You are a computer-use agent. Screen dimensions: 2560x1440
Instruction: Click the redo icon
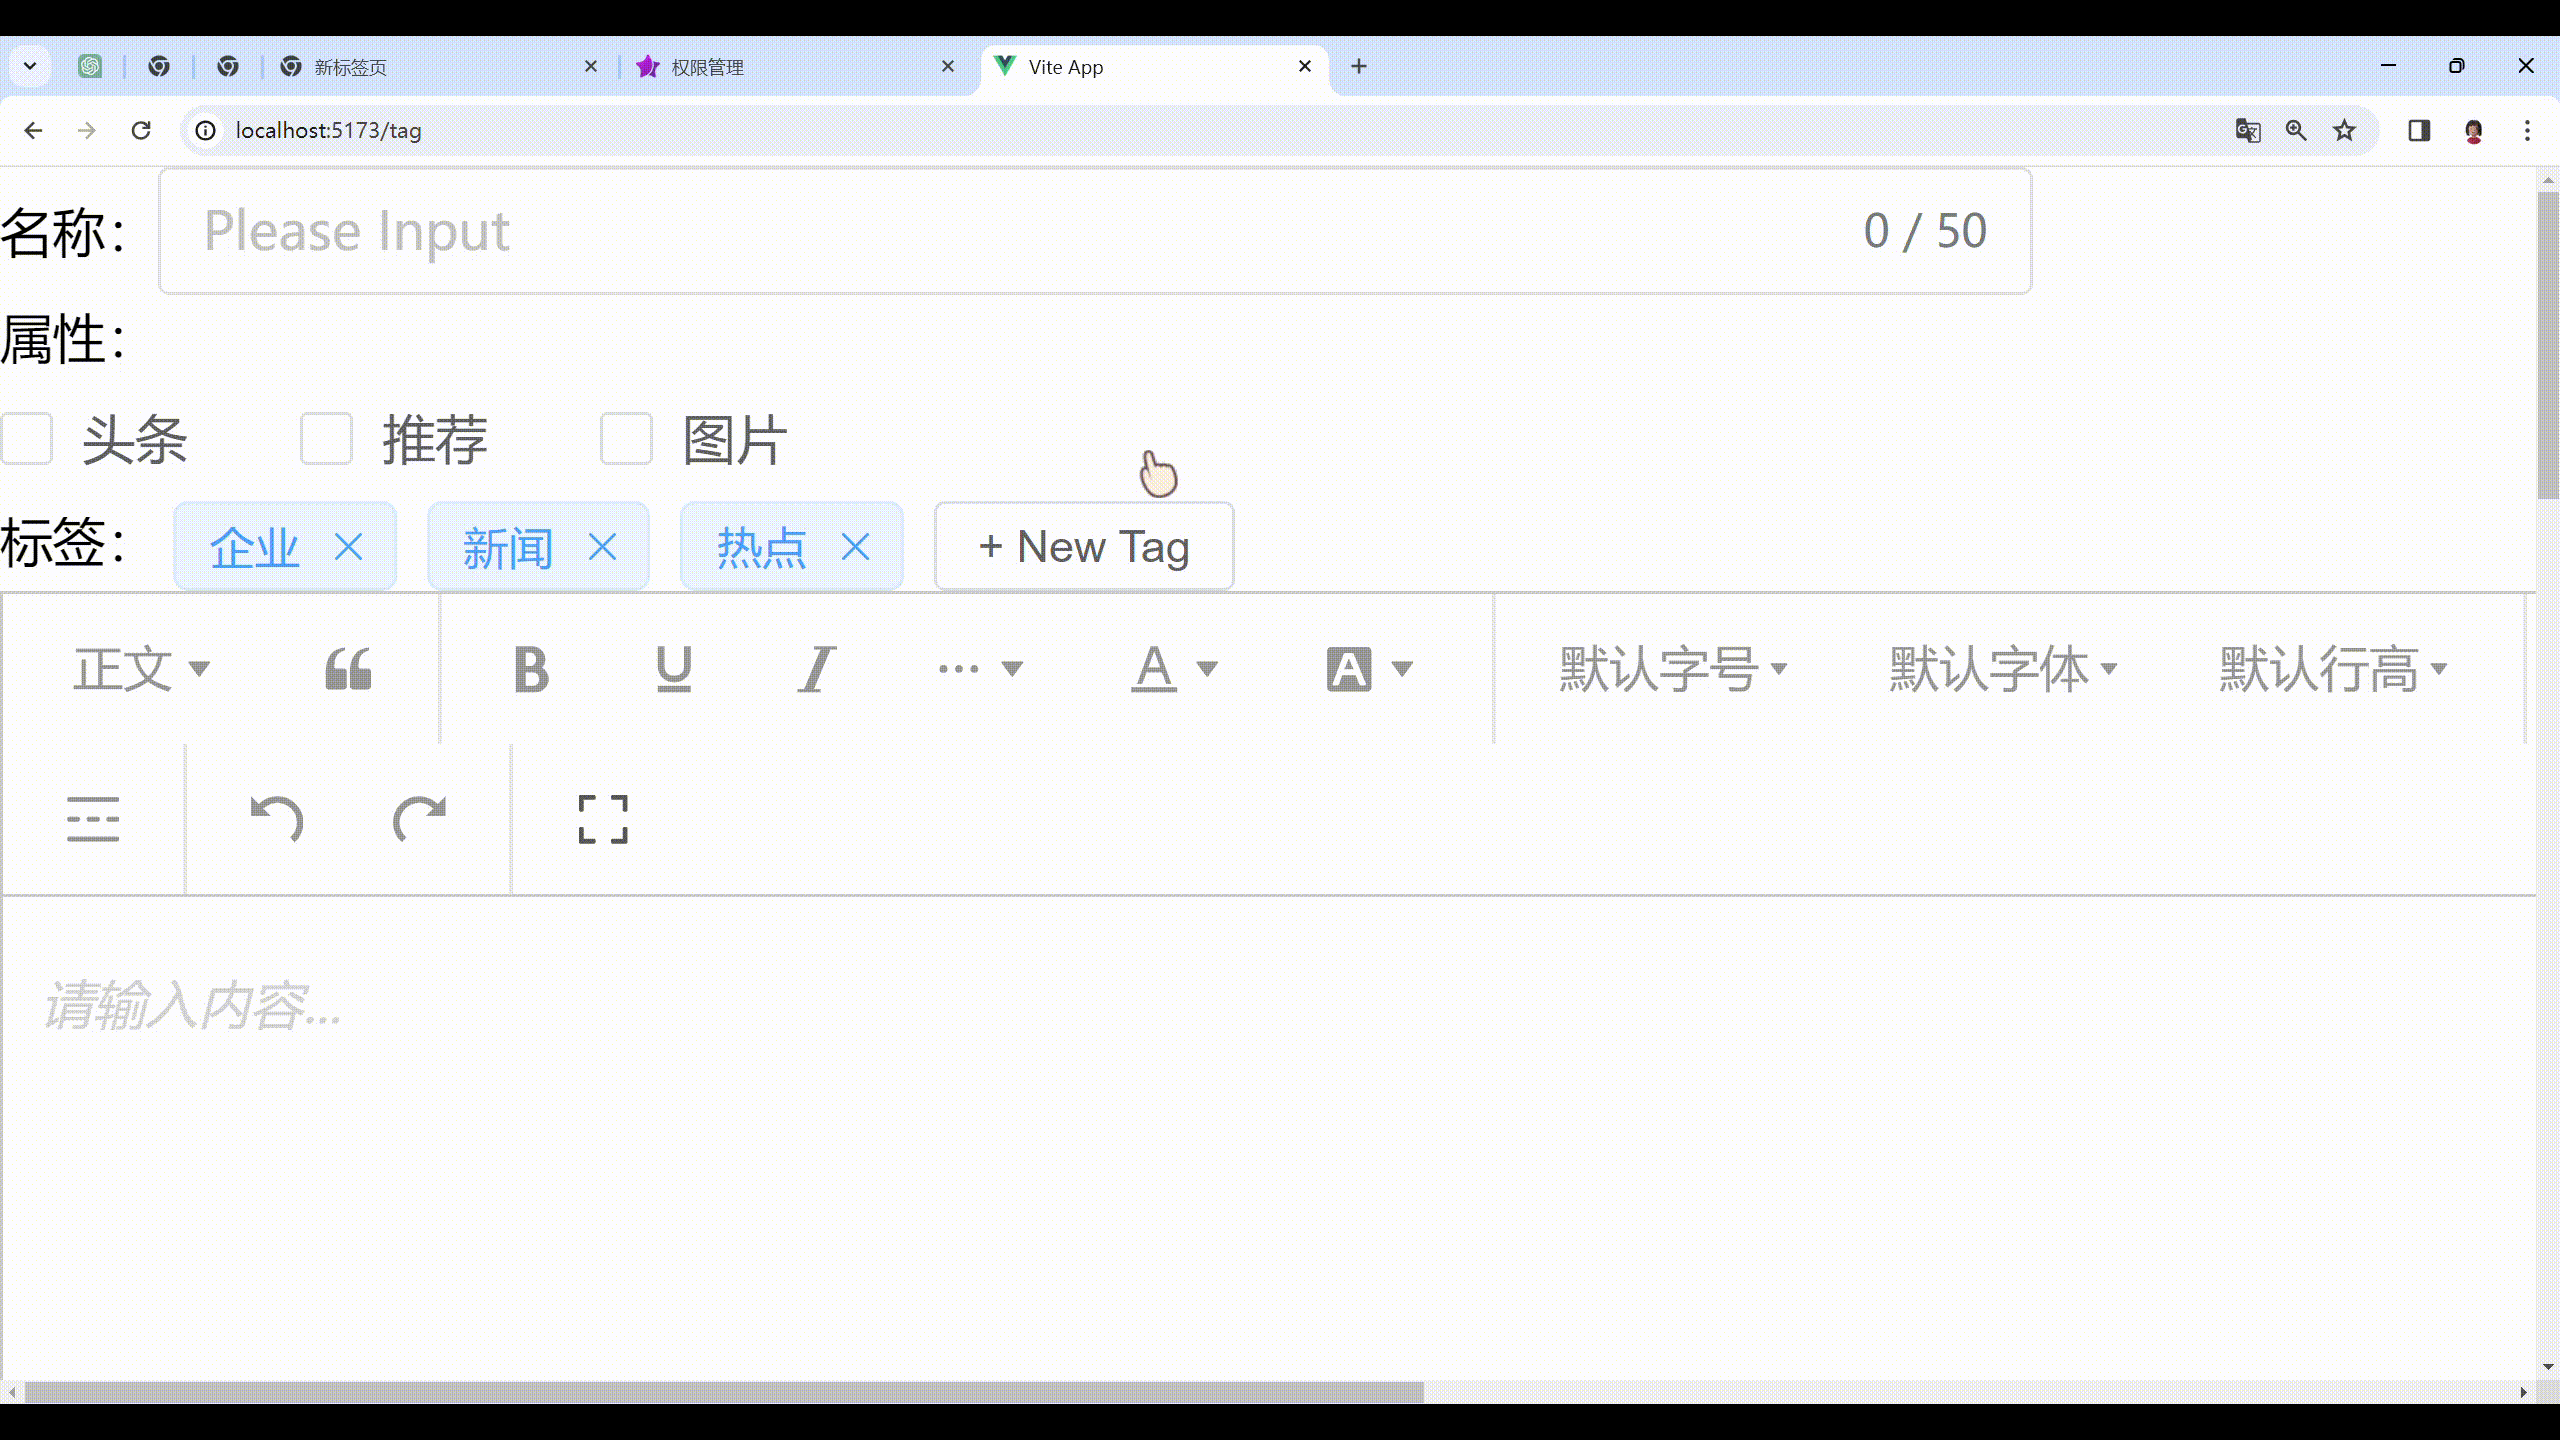420,818
